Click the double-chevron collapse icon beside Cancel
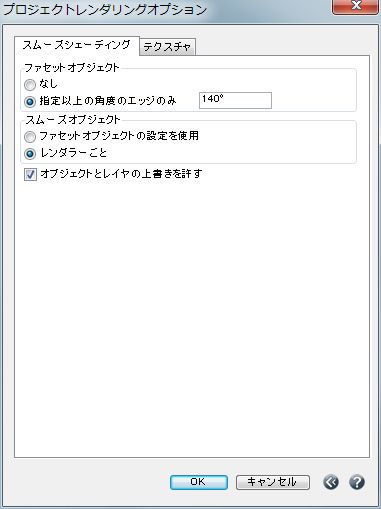381x509 pixels. point(331,482)
